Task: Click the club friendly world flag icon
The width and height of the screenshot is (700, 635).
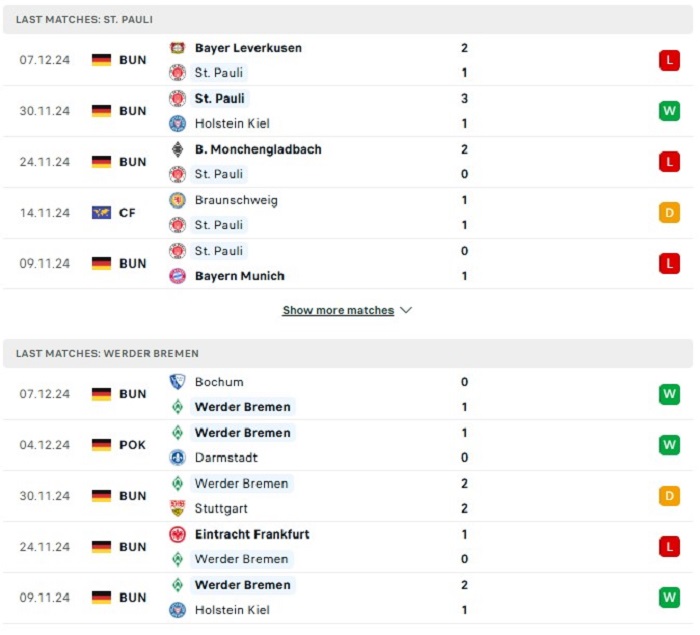Action: (101, 213)
